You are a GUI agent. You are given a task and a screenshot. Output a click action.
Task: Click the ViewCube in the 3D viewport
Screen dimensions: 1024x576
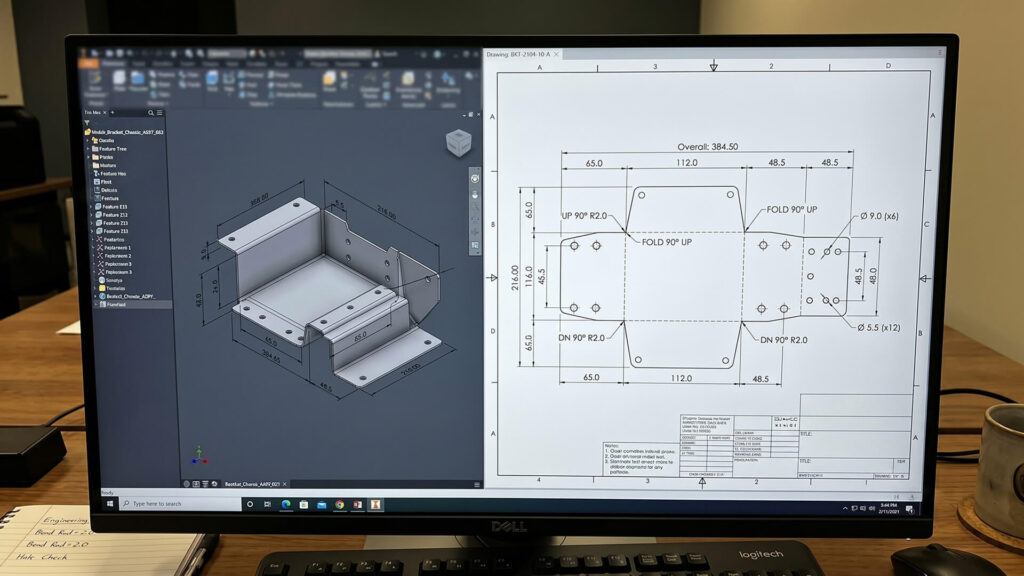click(458, 142)
